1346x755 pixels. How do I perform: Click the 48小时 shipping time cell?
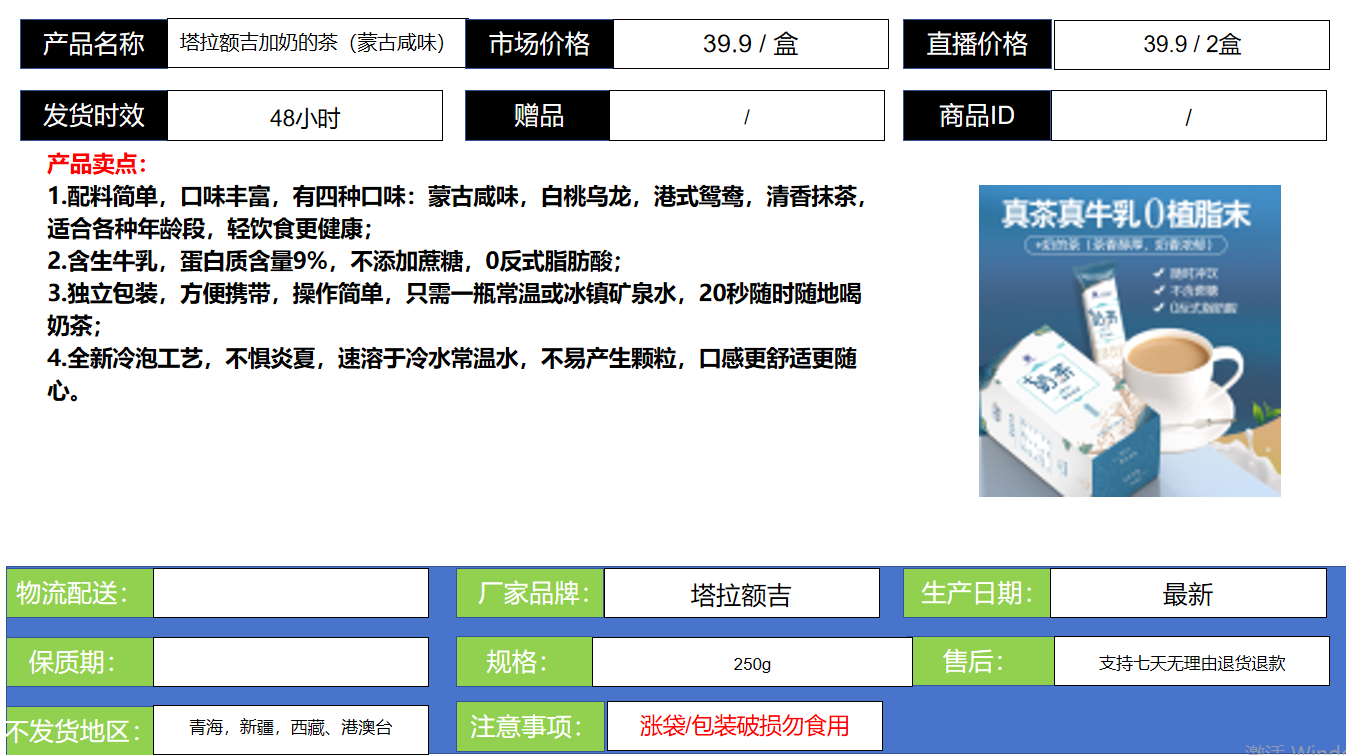click(x=304, y=117)
